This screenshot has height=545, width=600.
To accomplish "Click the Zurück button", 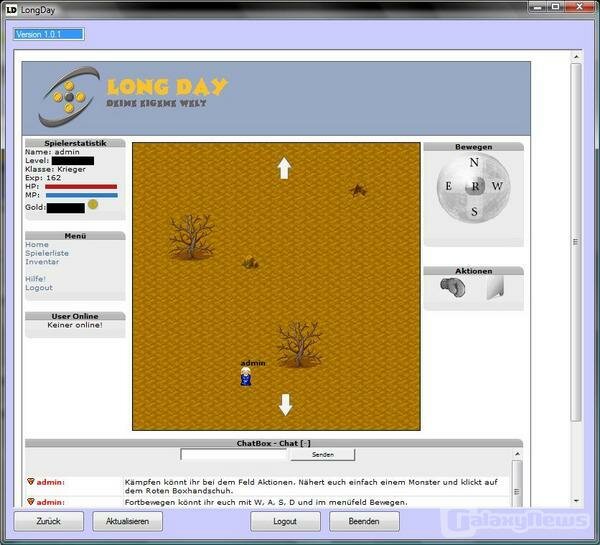I will point(49,521).
